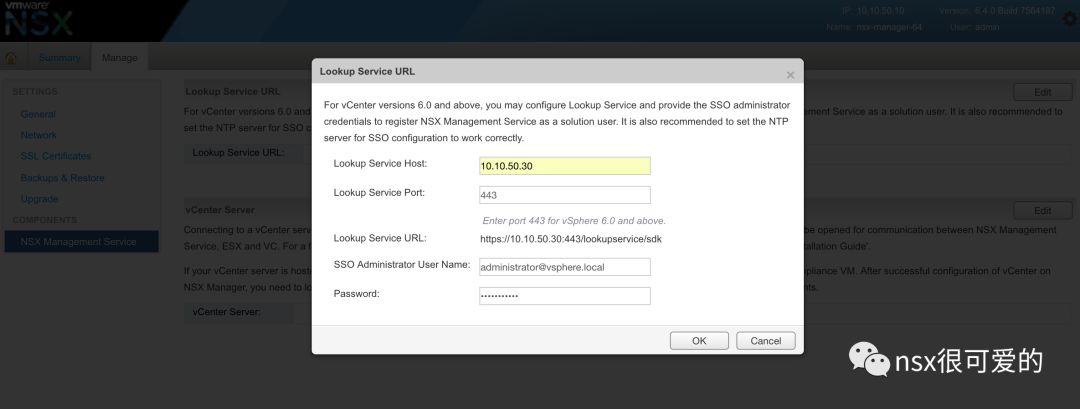This screenshot has width=1080, height=409.
Task: Click the port 443 hint text
Action: tap(574, 221)
